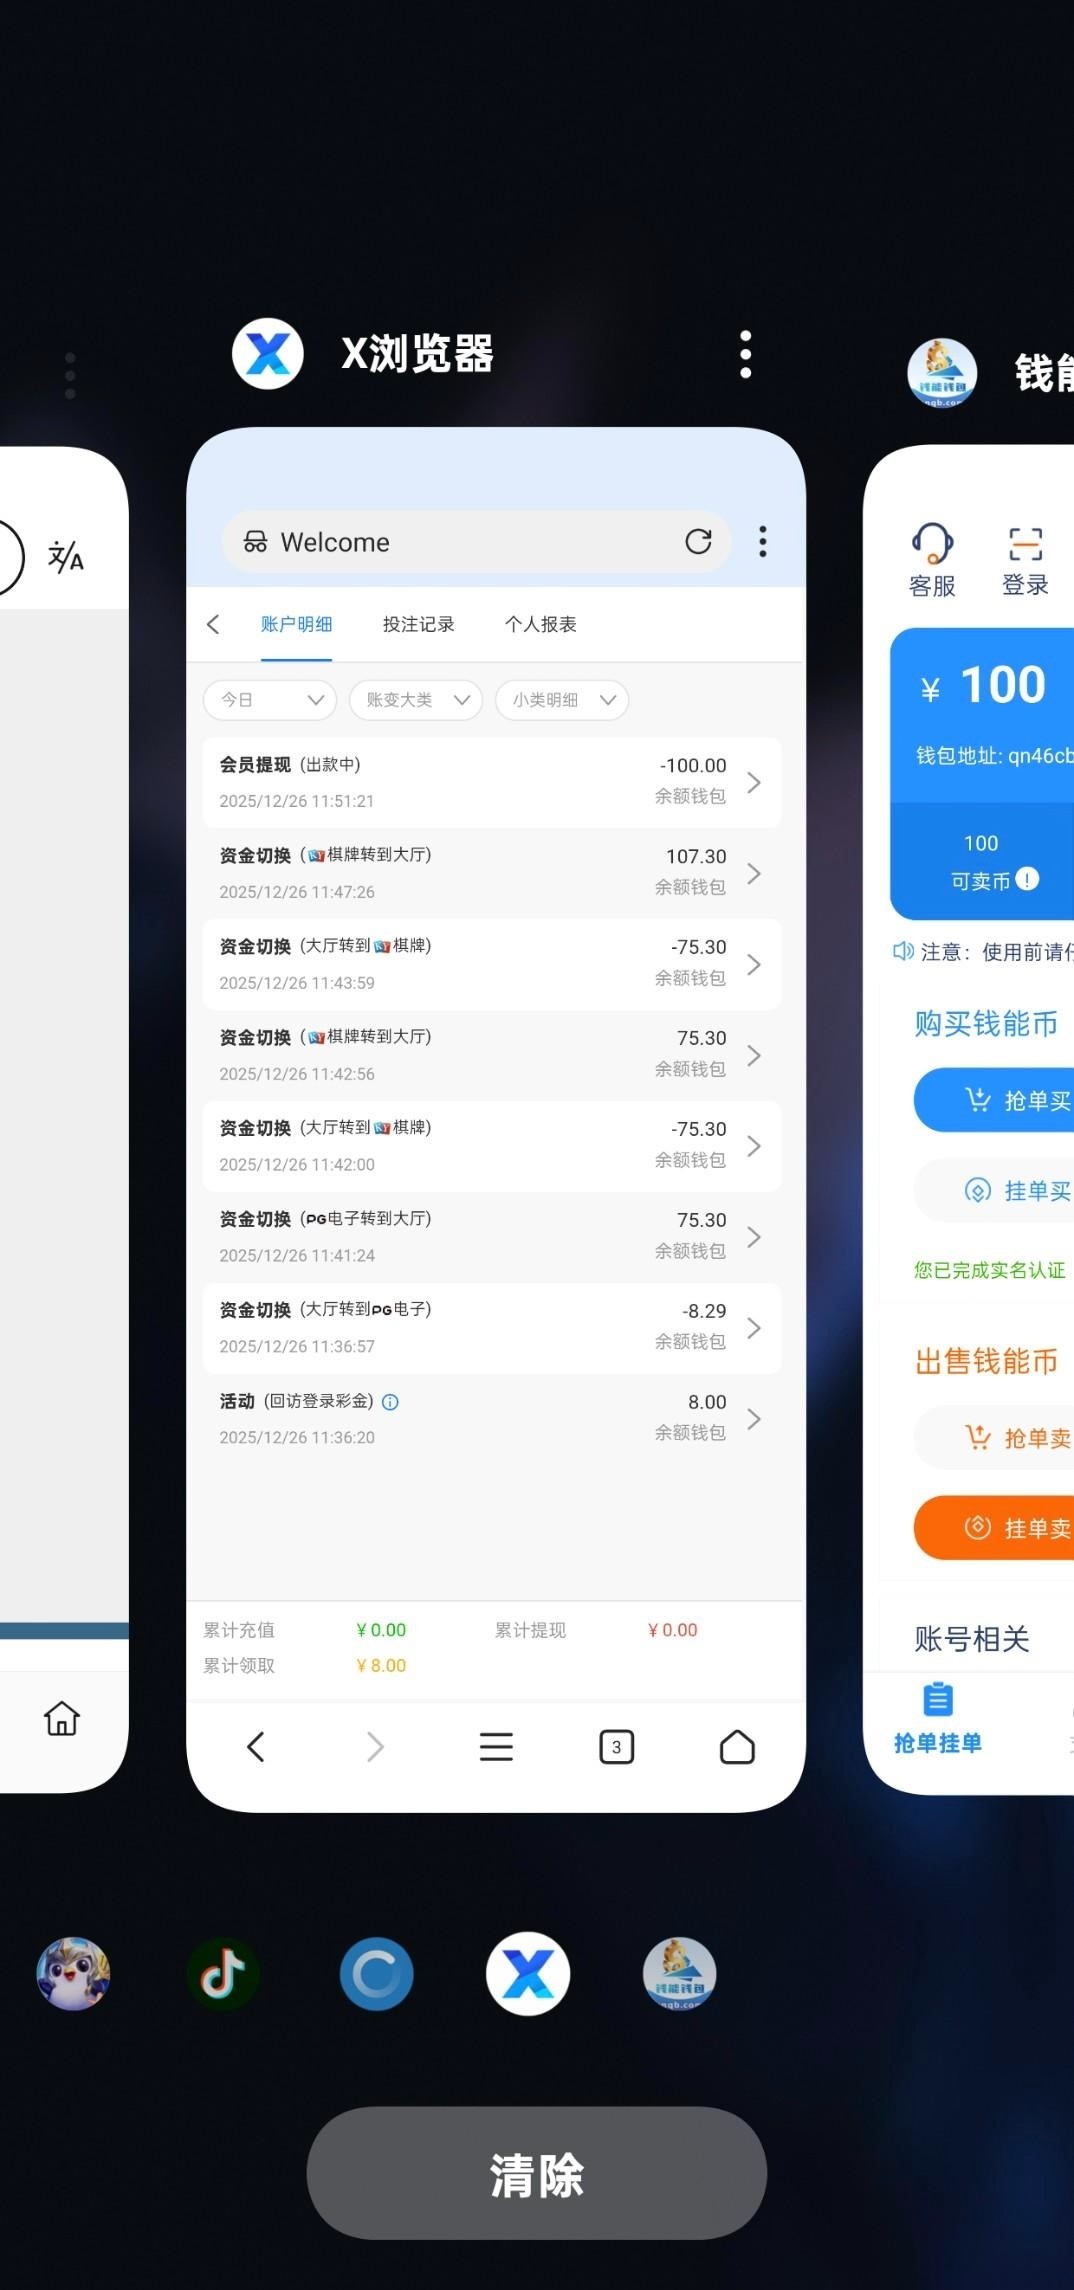The image size is (1074, 2290).
Task: Open the 会员提现 -100.00 transaction entry
Action: coord(491,782)
